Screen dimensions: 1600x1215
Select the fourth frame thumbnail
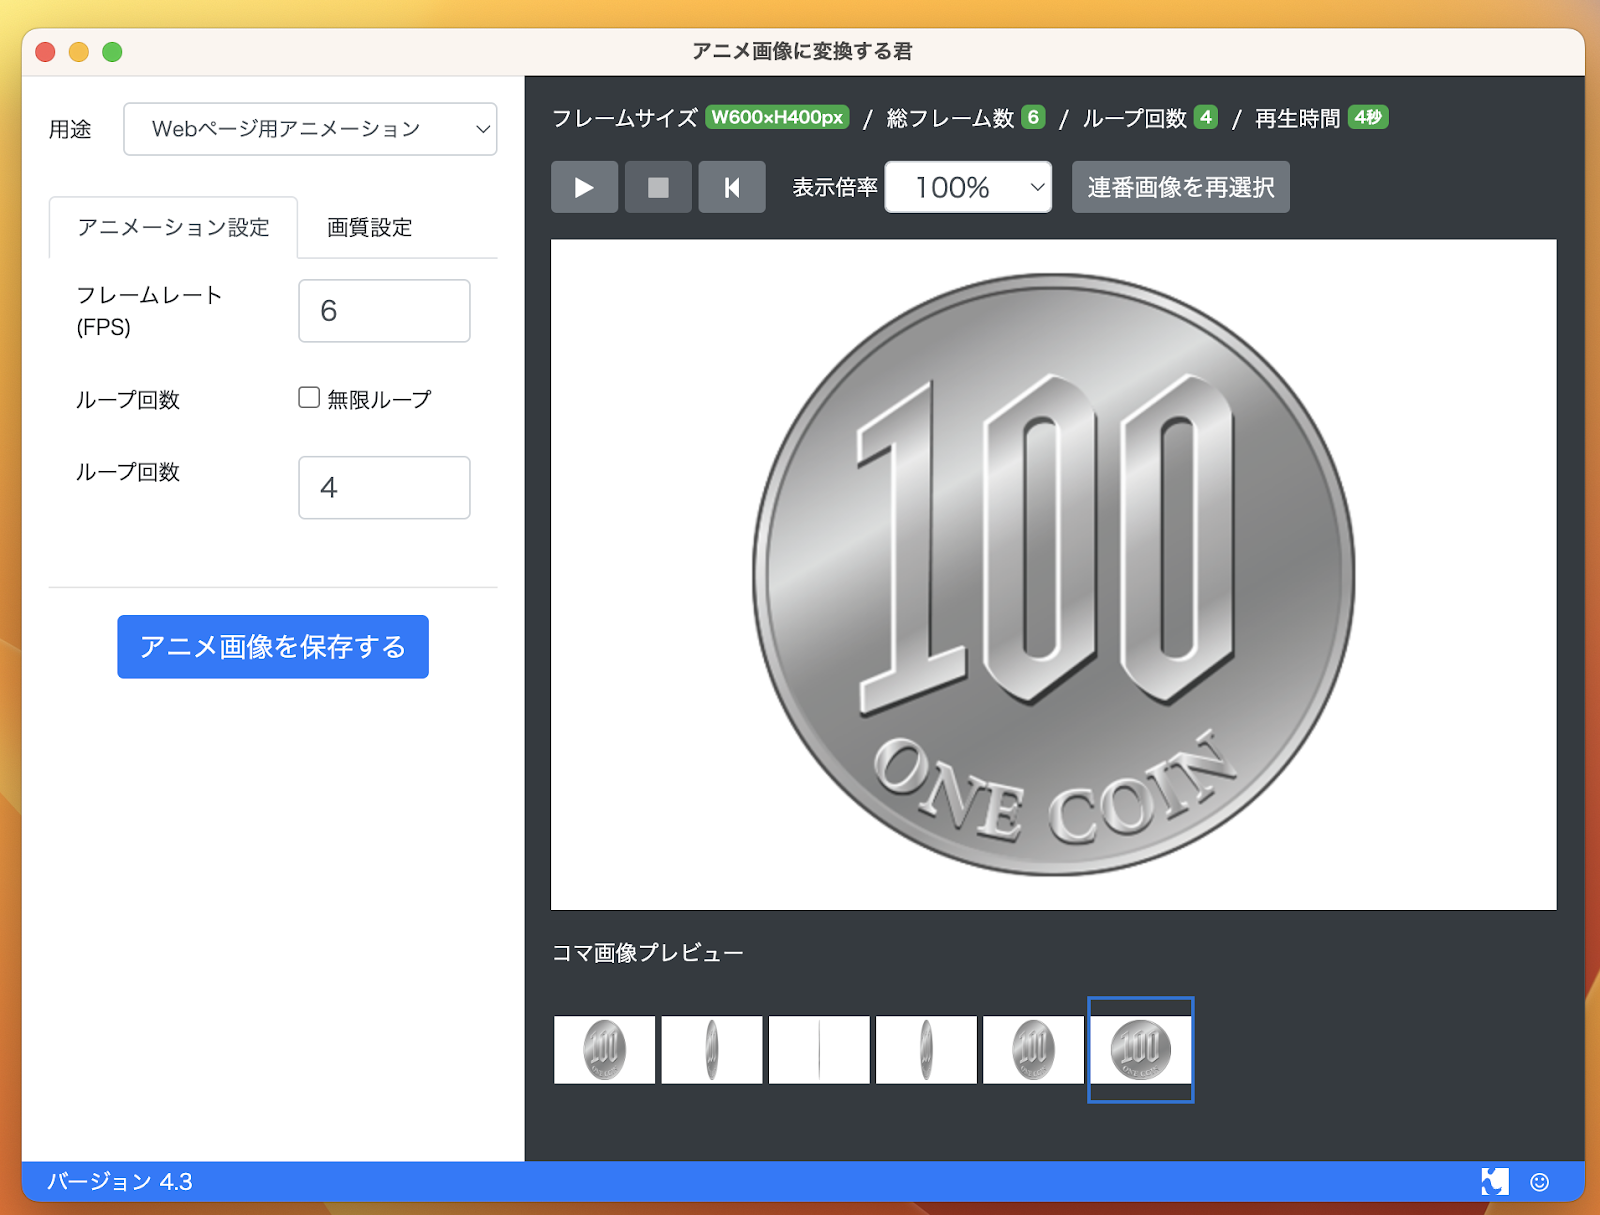926,1049
